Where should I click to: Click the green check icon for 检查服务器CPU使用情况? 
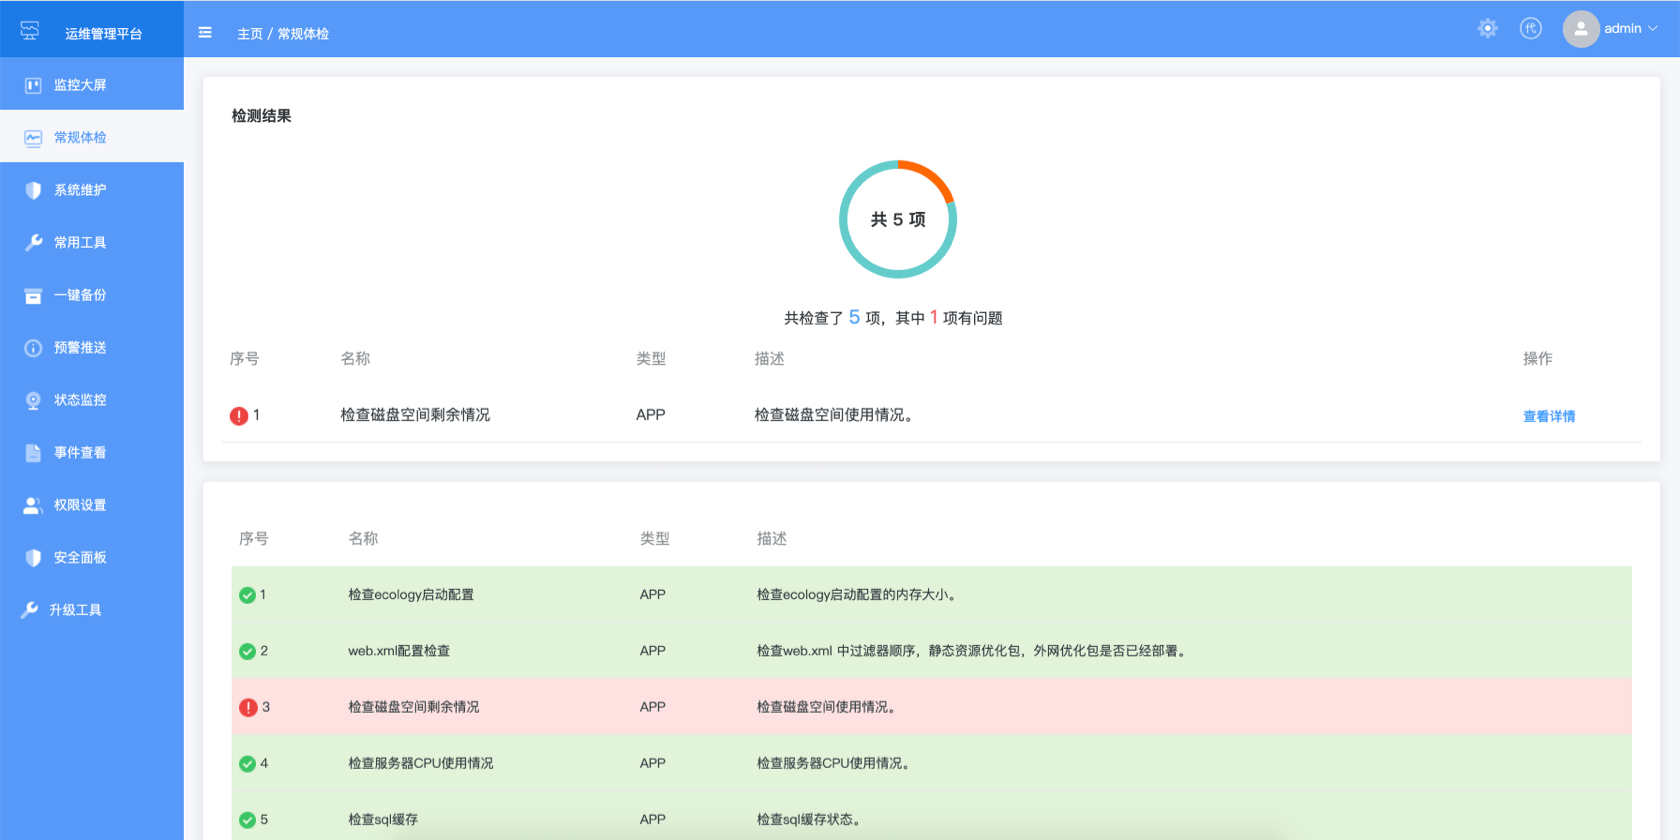click(x=247, y=764)
